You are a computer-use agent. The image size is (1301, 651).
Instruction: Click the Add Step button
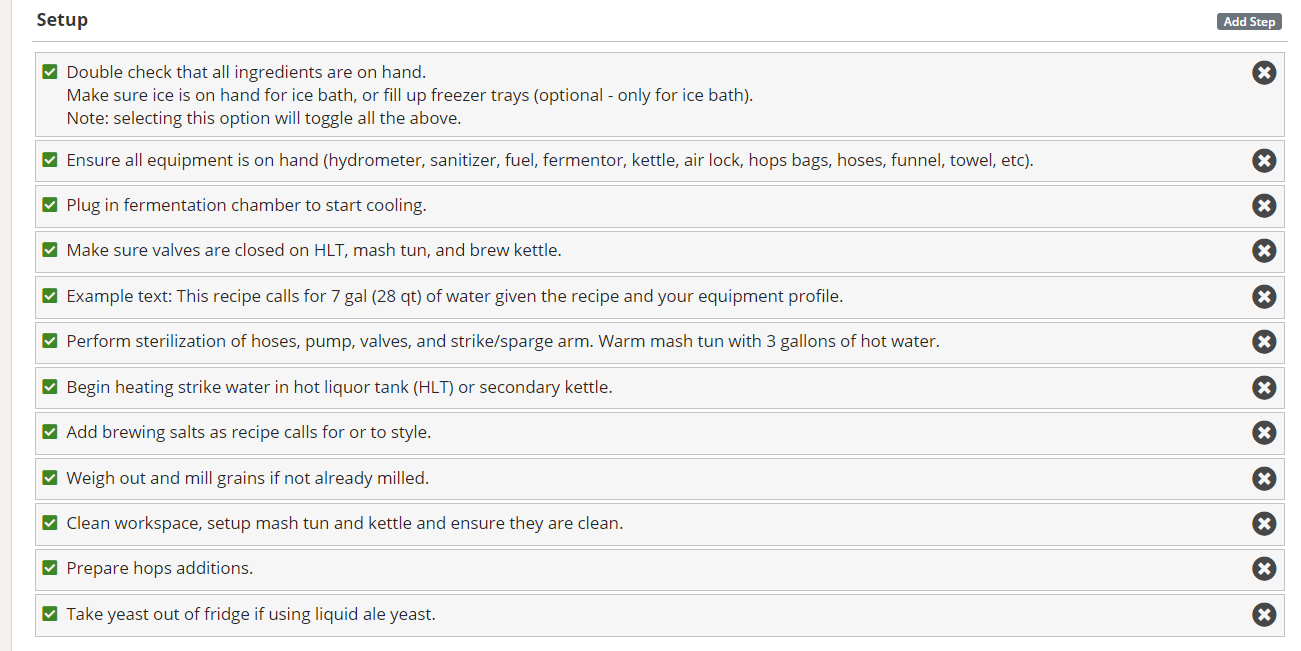pos(1249,22)
